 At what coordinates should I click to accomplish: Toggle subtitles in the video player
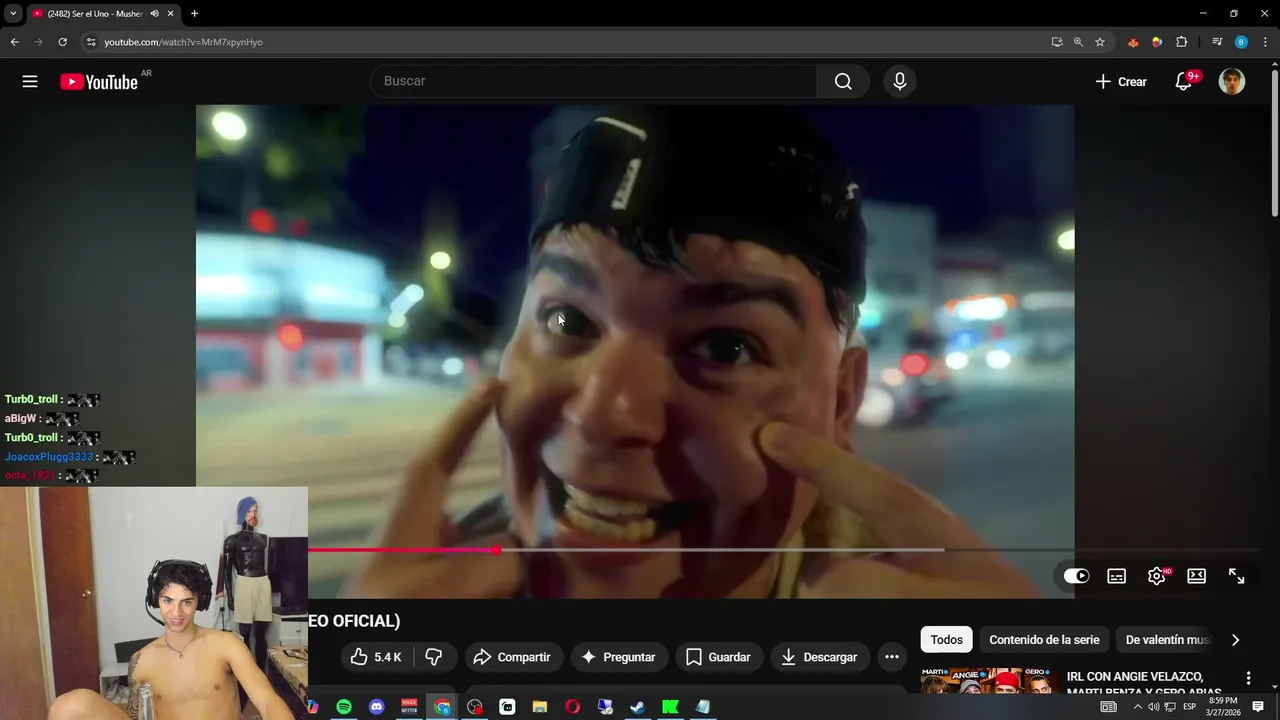pos(1116,576)
